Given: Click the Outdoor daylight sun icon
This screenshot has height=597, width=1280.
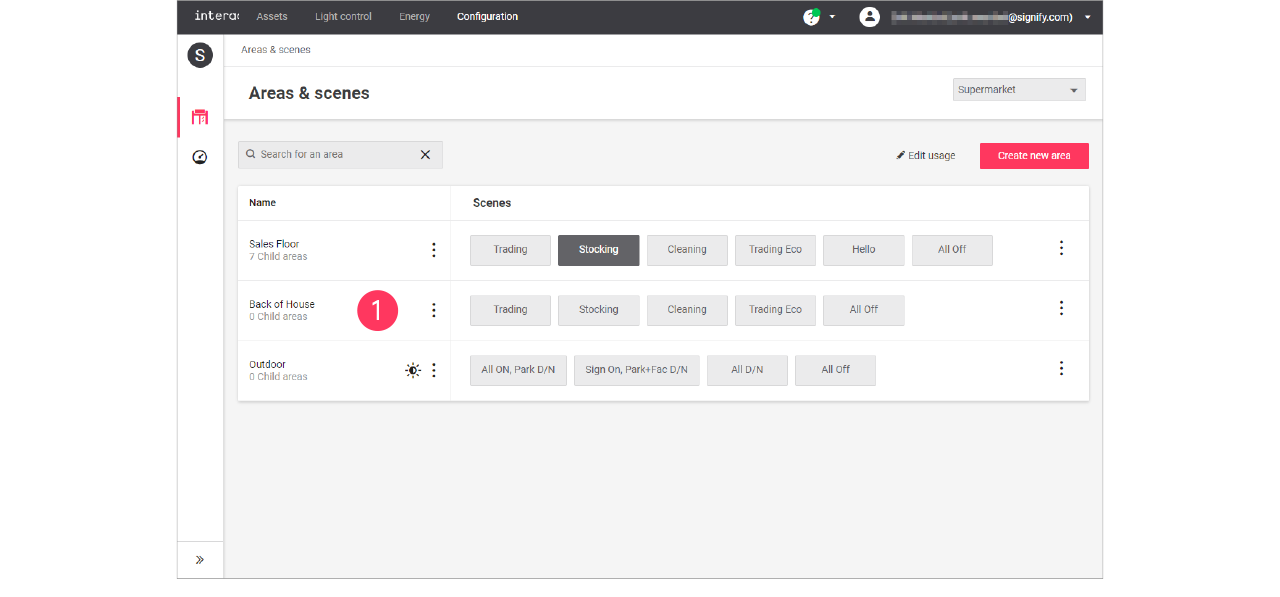Looking at the screenshot, I should click(413, 370).
